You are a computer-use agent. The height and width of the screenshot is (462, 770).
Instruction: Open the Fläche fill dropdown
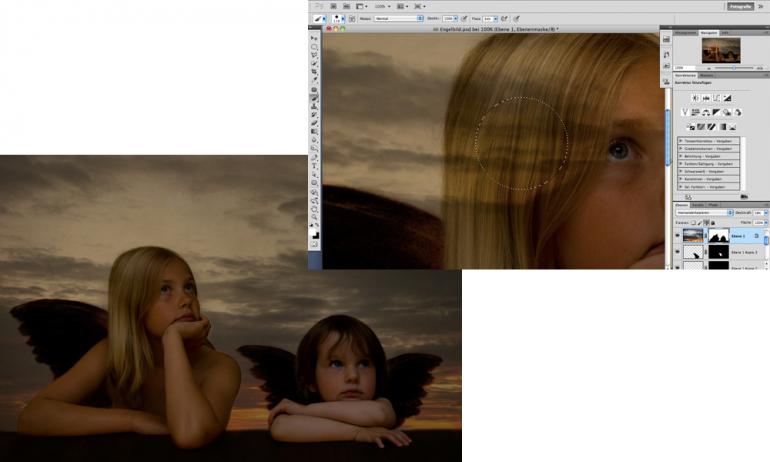(766, 223)
